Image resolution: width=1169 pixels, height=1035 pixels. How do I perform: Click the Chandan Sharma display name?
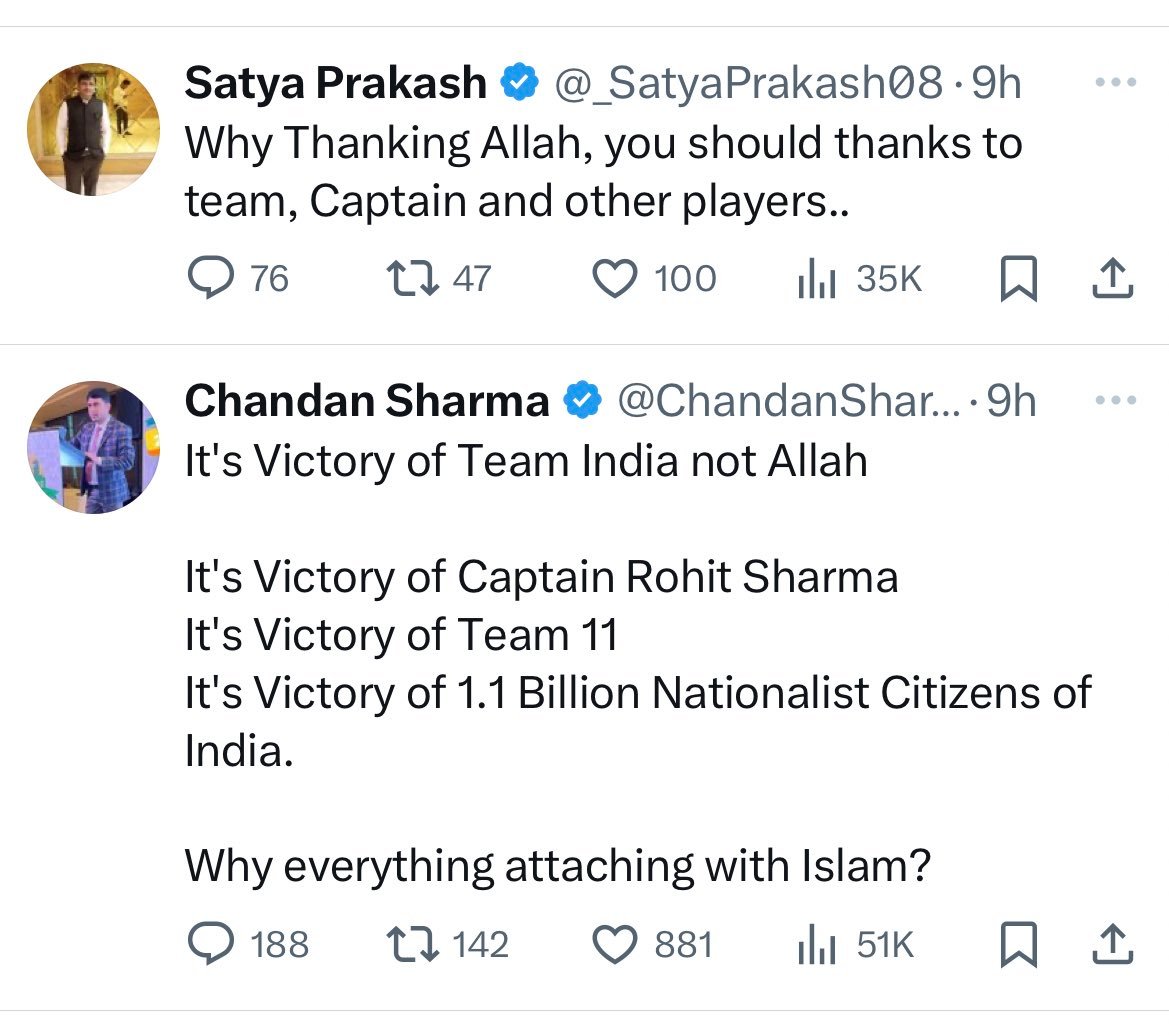pos(366,401)
